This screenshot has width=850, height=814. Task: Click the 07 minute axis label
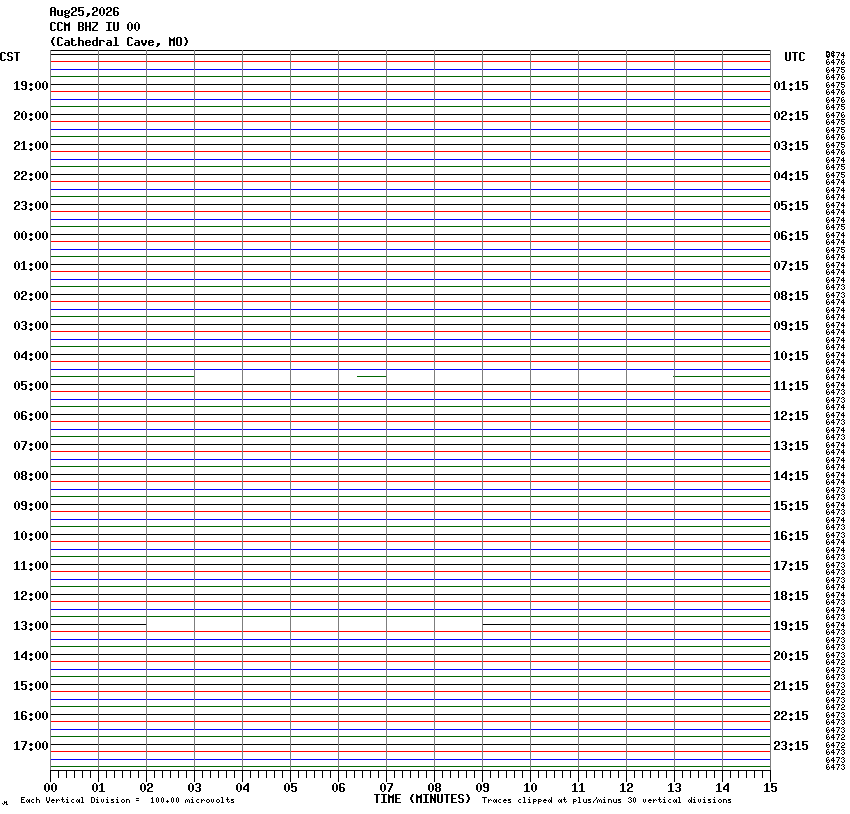386,788
